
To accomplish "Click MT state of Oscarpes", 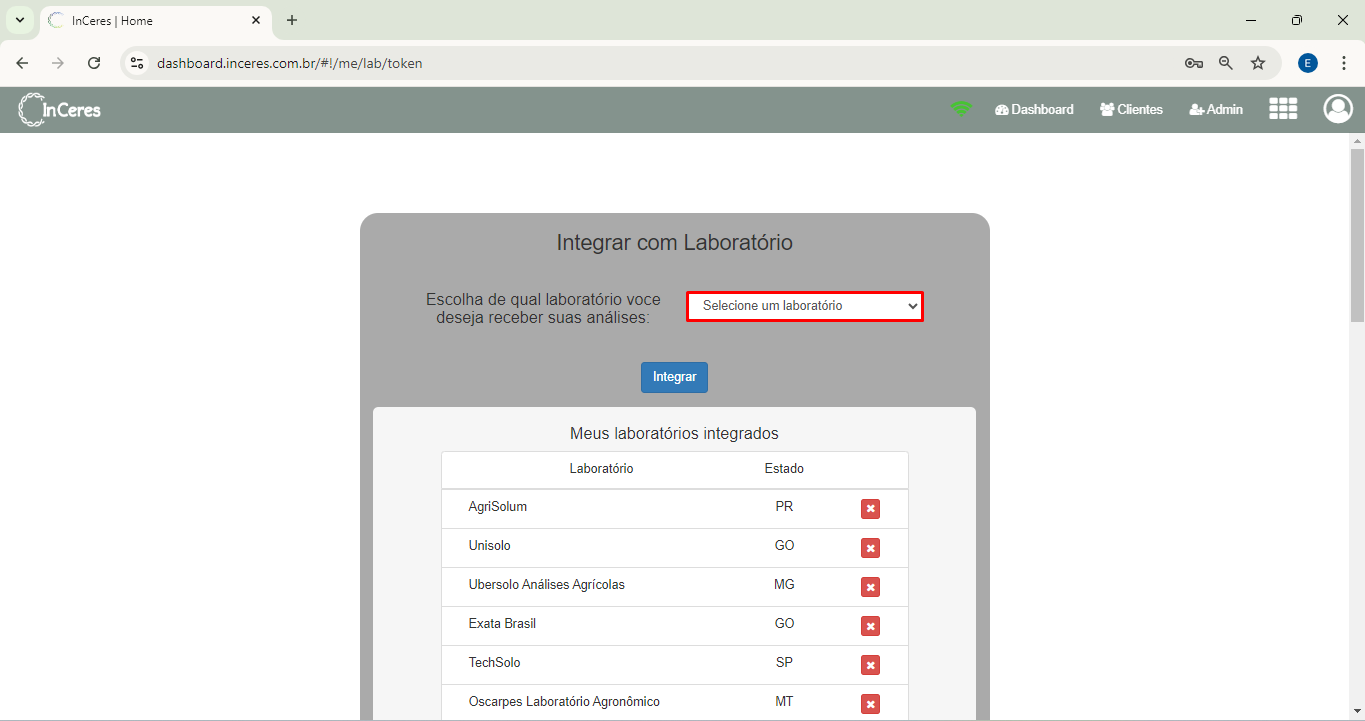I will pyautogui.click(x=784, y=702).
